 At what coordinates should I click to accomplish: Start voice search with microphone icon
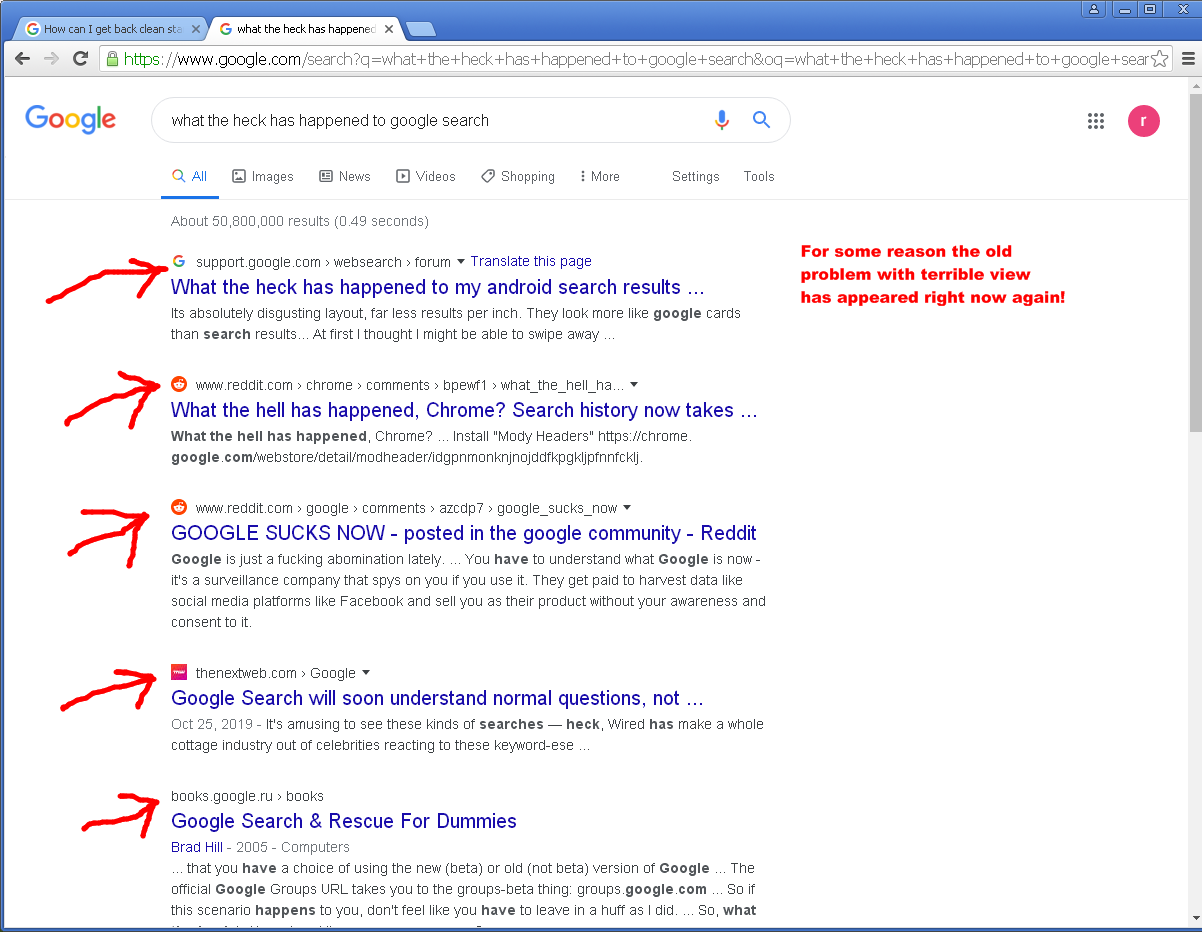coord(722,120)
